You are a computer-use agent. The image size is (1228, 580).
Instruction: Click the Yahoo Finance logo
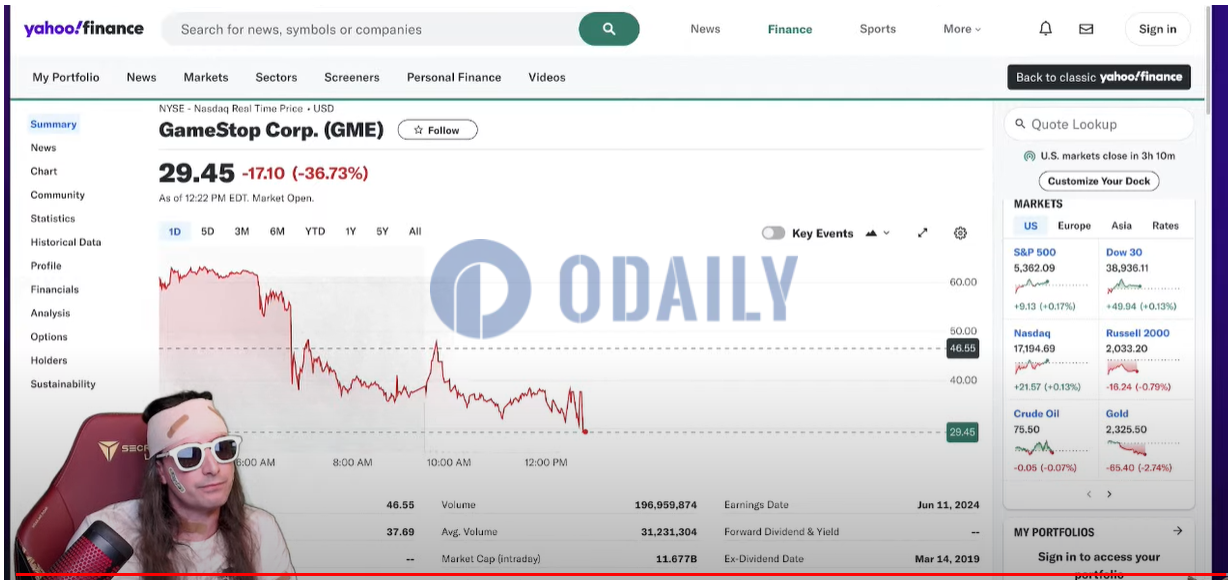pos(83,28)
